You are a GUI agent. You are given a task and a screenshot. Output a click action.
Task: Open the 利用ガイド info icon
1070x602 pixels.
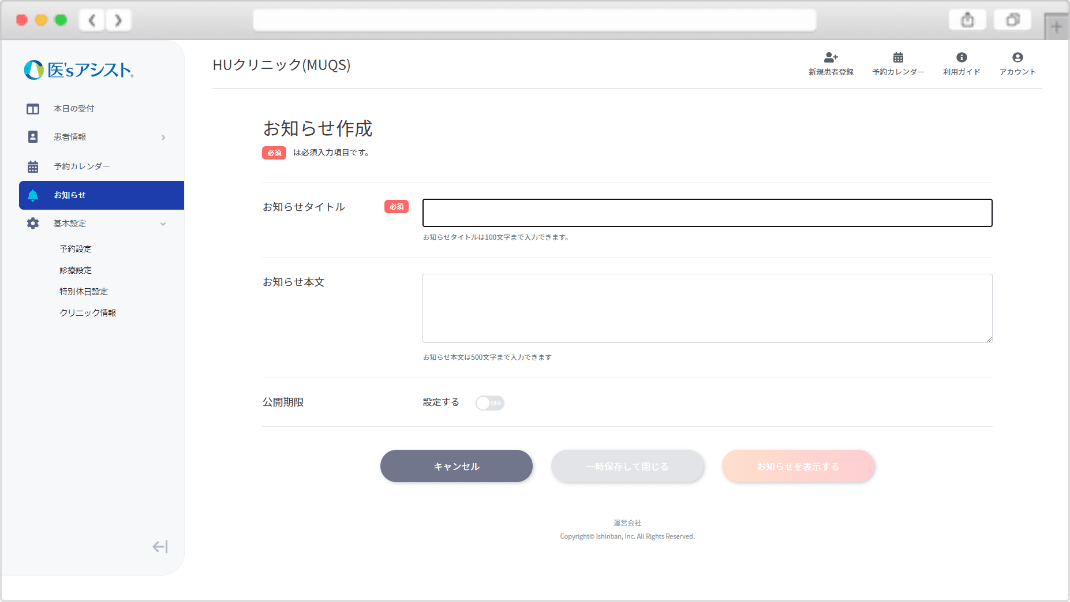point(961,58)
